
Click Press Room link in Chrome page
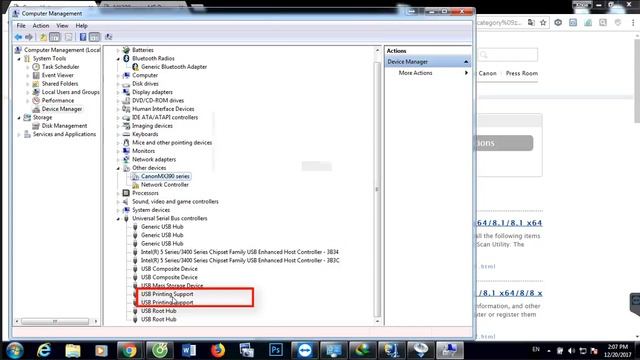tap(522, 73)
